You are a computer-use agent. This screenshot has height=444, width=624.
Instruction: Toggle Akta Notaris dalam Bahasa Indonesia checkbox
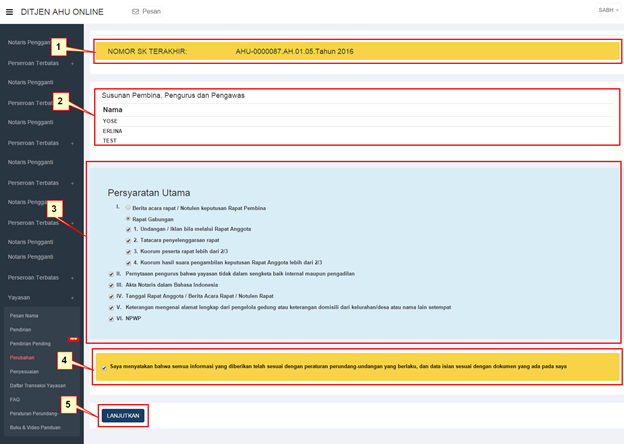pos(111,284)
